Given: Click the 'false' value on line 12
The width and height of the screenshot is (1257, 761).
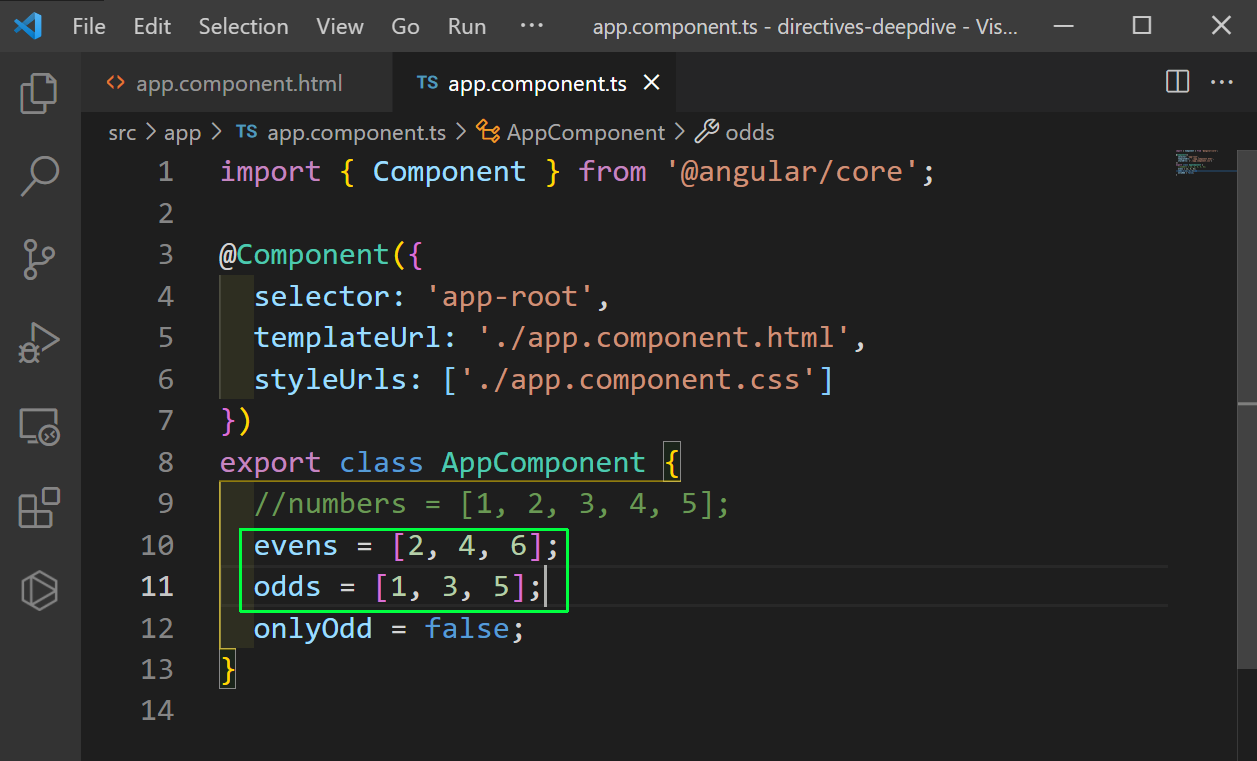Looking at the screenshot, I should pyautogui.click(x=466, y=628).
